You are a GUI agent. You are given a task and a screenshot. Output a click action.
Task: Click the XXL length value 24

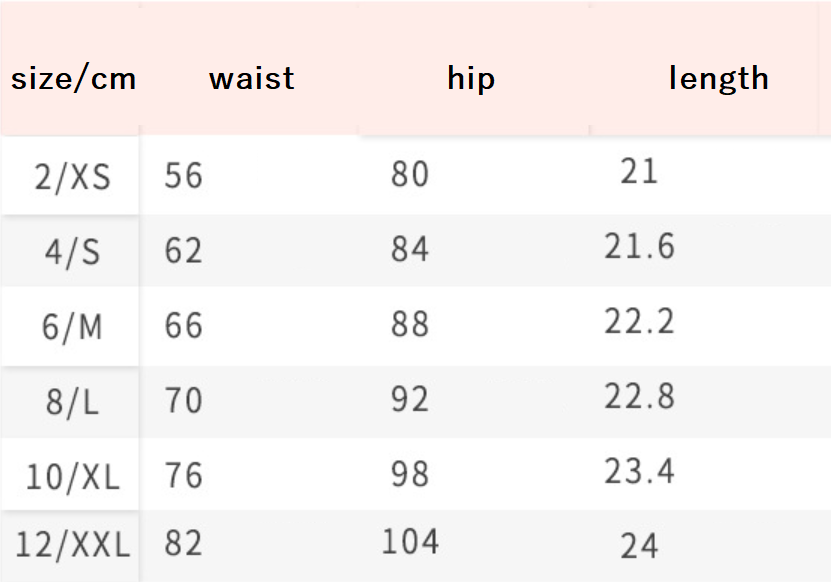639,546
